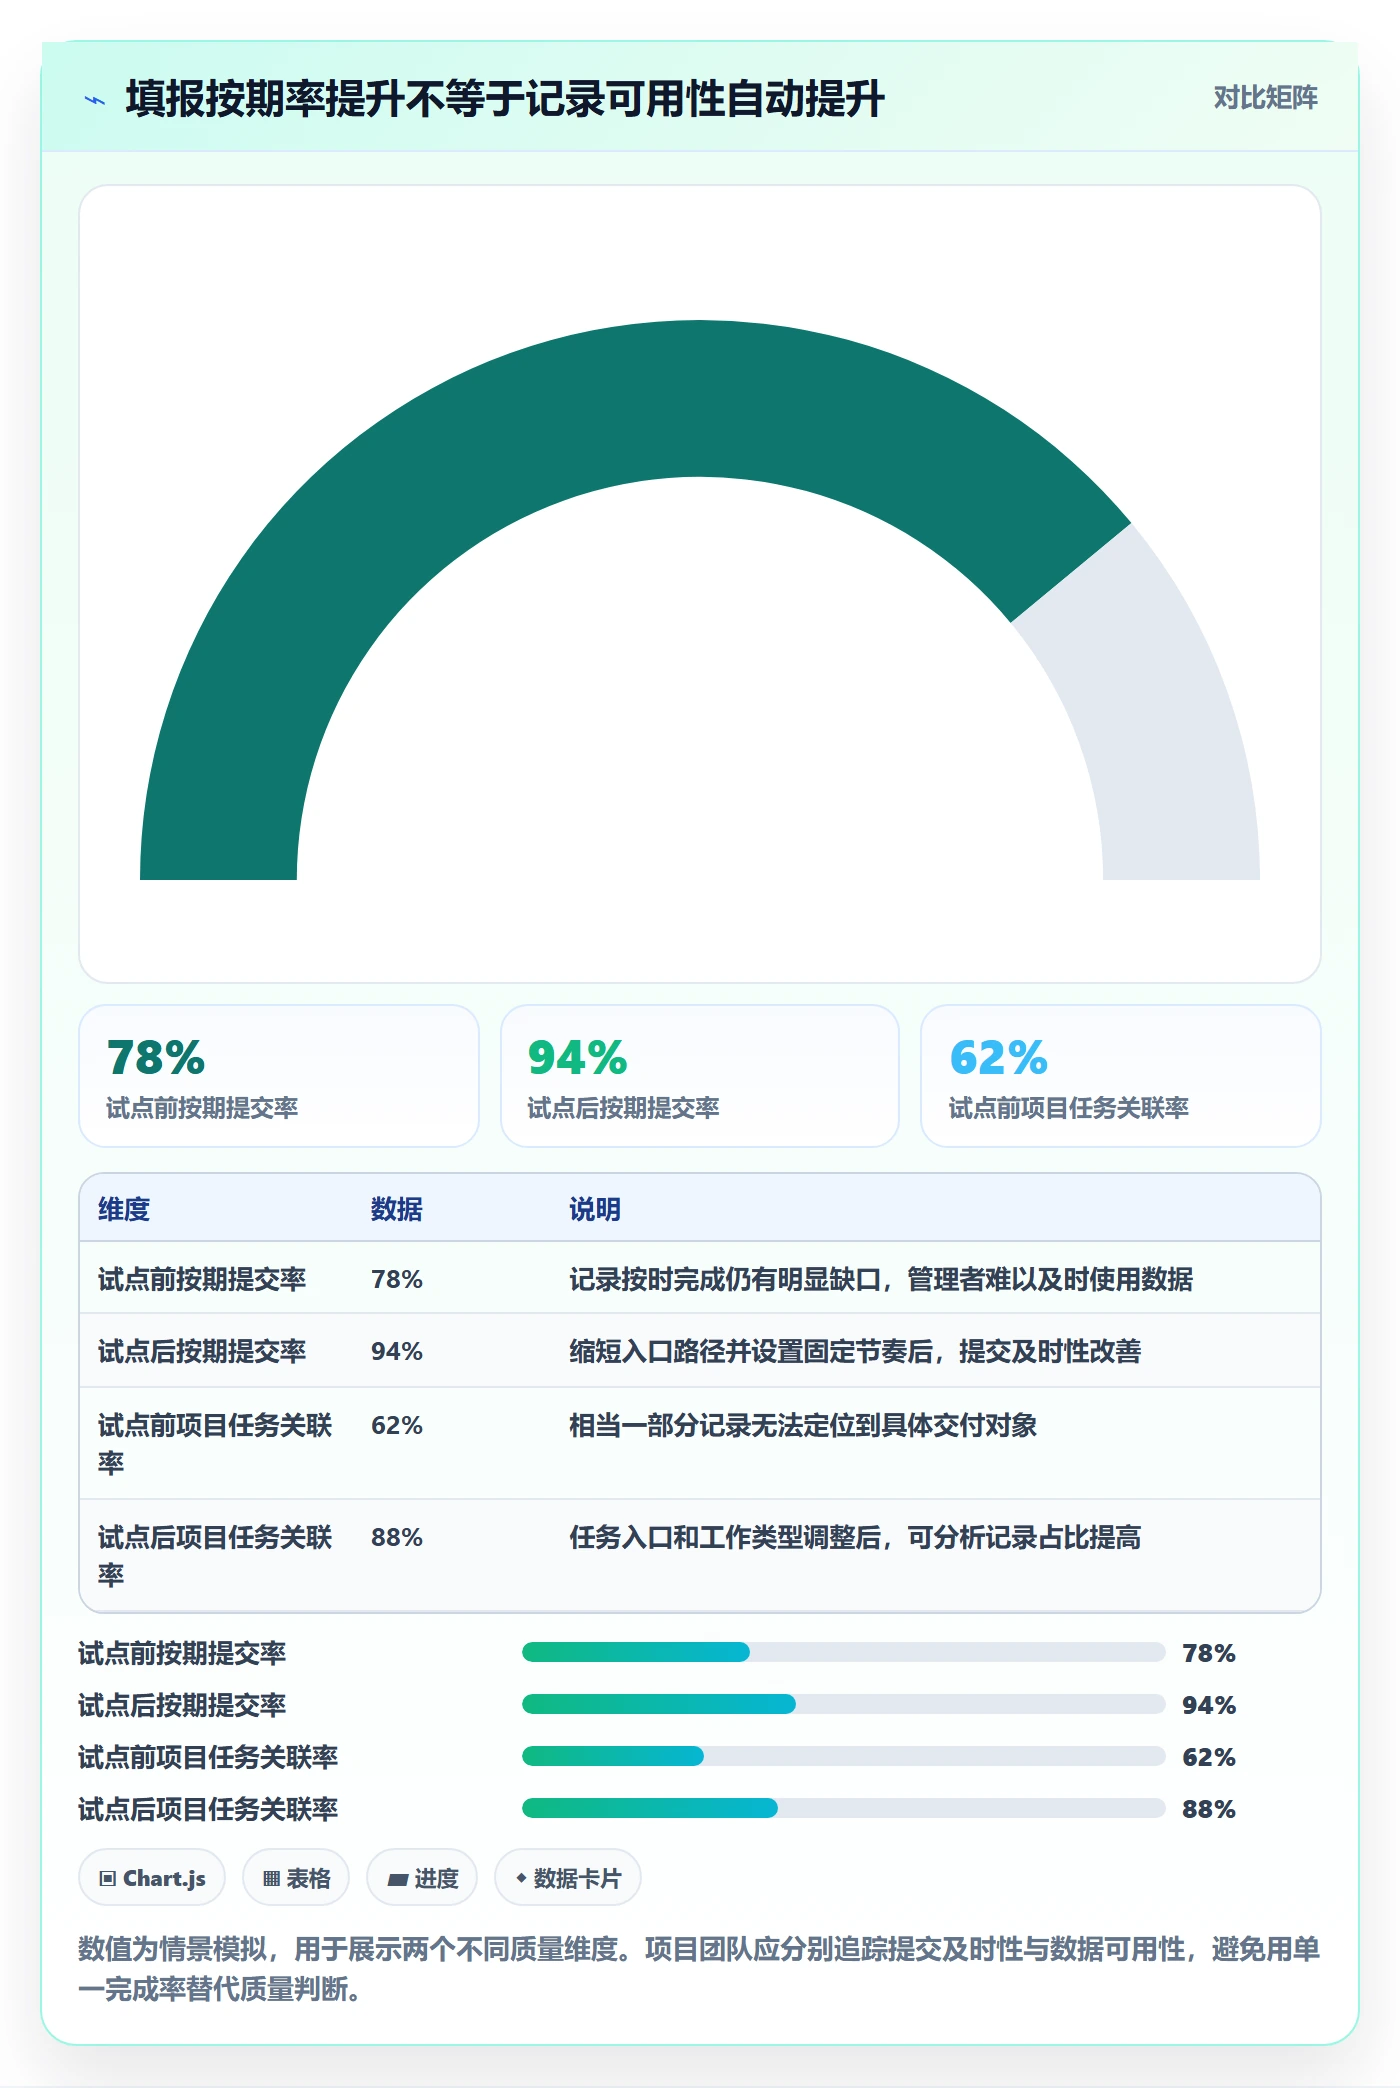Click the 数据 column header
The height and width of the screenshot is (2088, 1400).
pyautogui.click(x=397, y=1209)
